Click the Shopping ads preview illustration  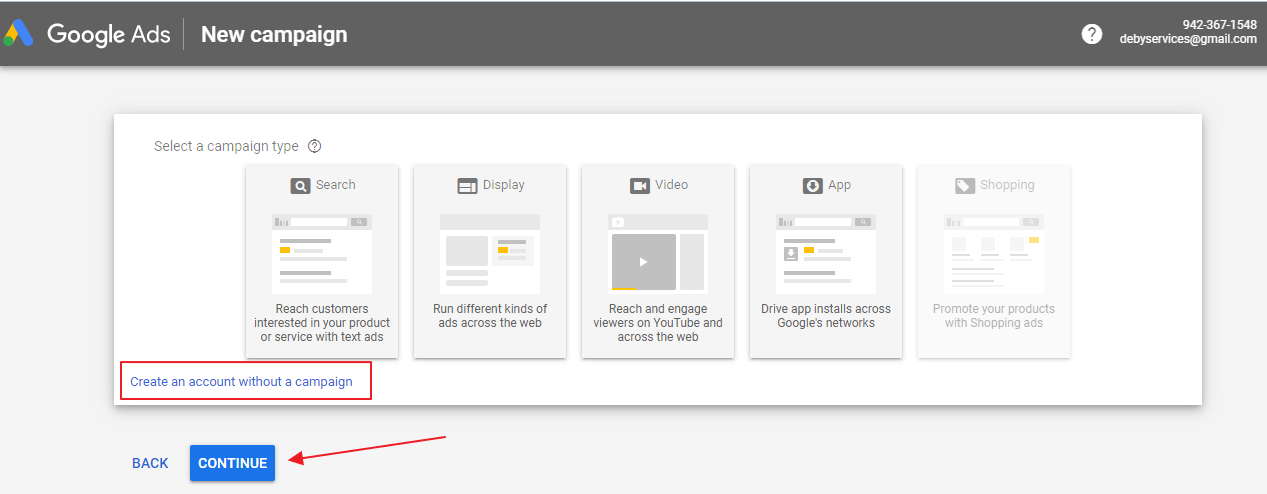[994, 253]
